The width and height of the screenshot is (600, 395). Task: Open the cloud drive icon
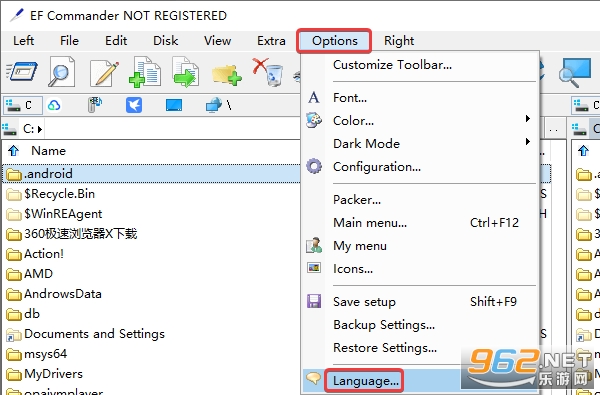click(x=54, y=105)
